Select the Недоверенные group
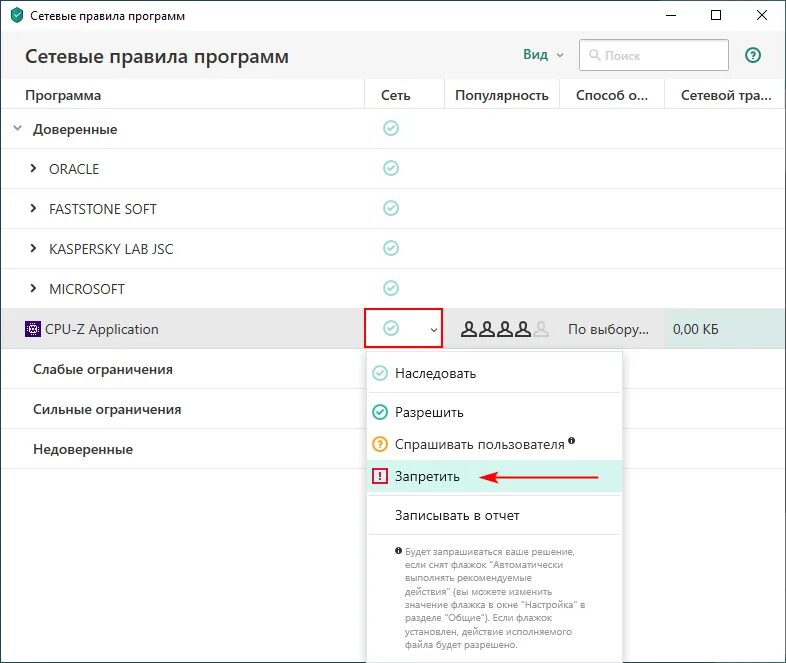Screen dimensions: 786x663 pos(83,450)
